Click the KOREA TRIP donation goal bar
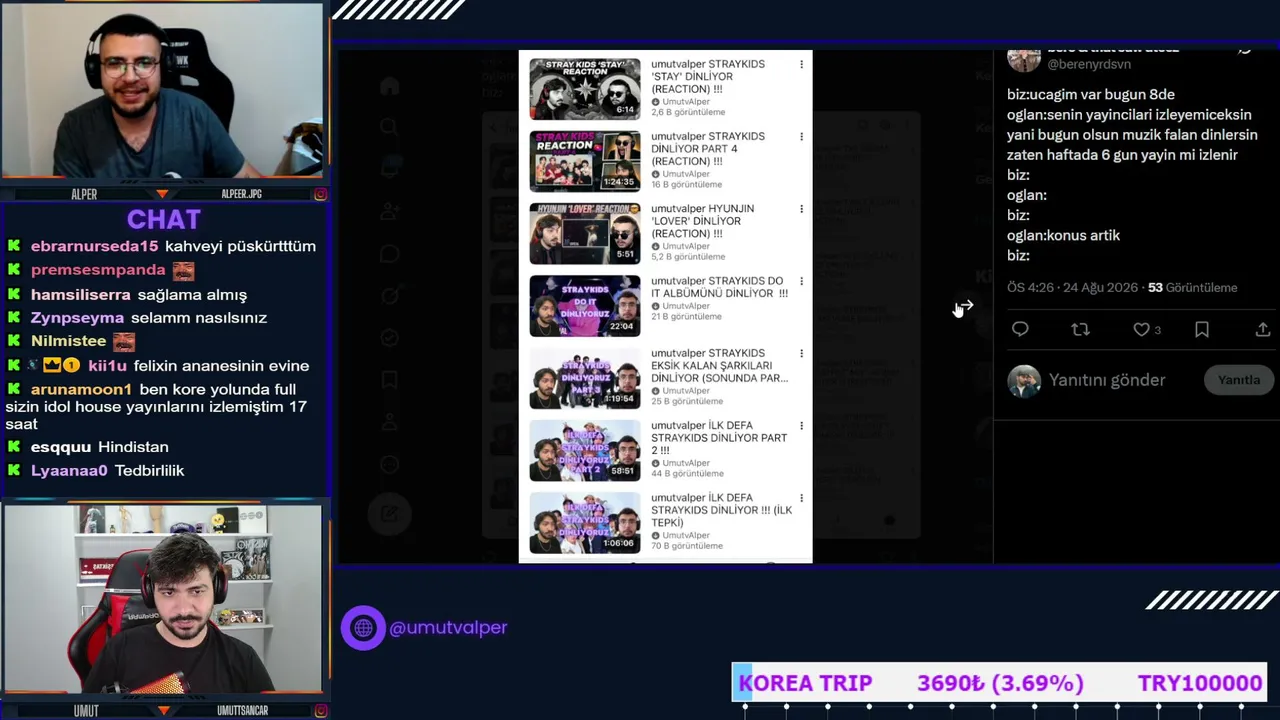Viewport: 1280px width, 720px height. (x=1000, y=683)
